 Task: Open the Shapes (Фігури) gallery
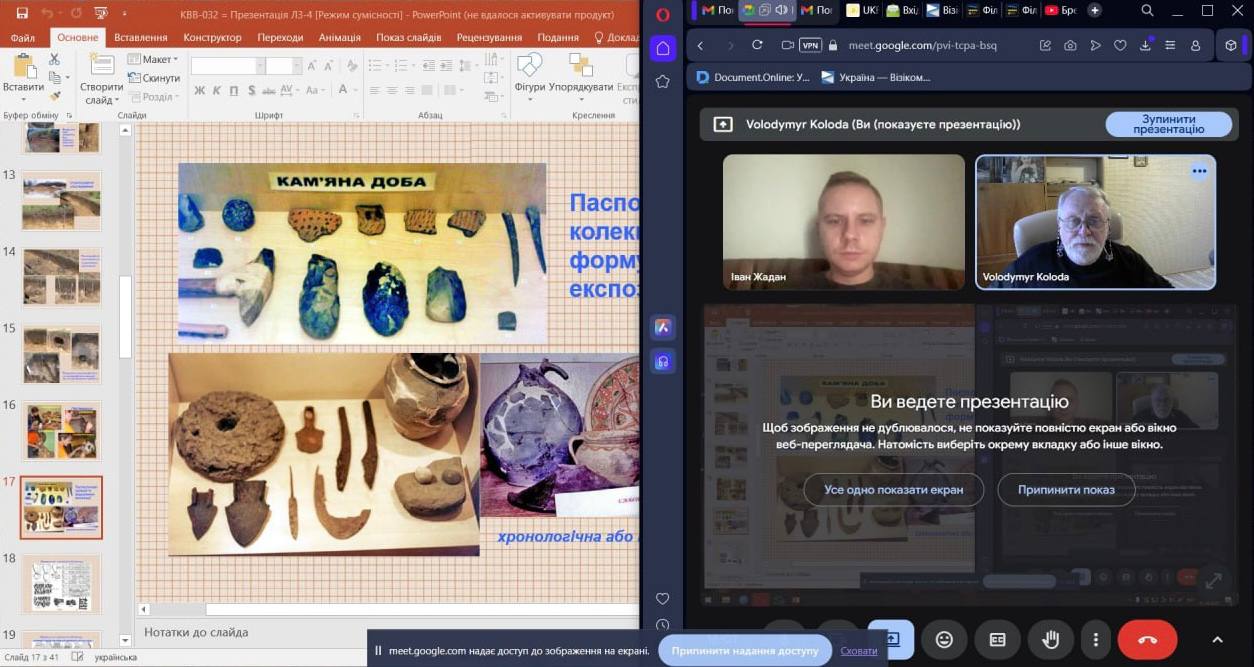529,74
